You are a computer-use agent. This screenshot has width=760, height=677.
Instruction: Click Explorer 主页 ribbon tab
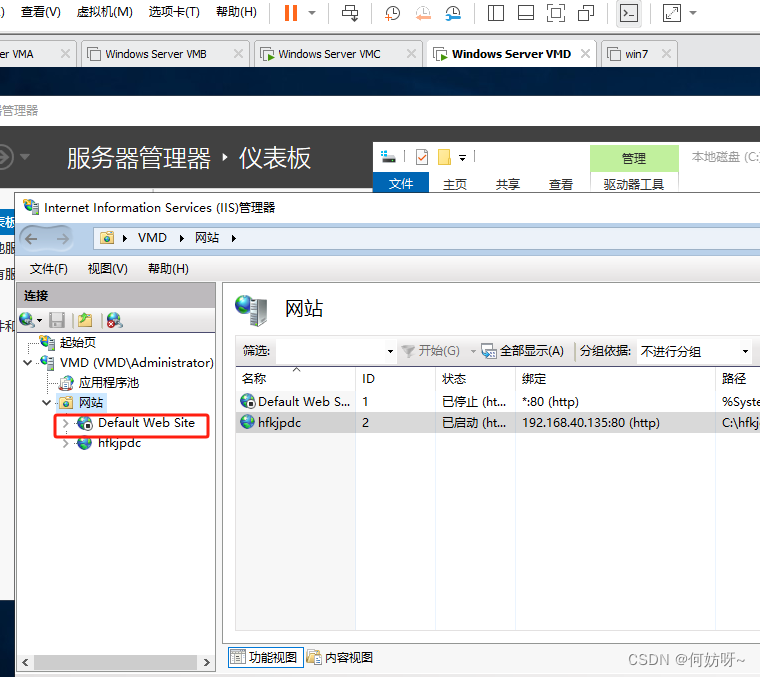pos(455,184)
